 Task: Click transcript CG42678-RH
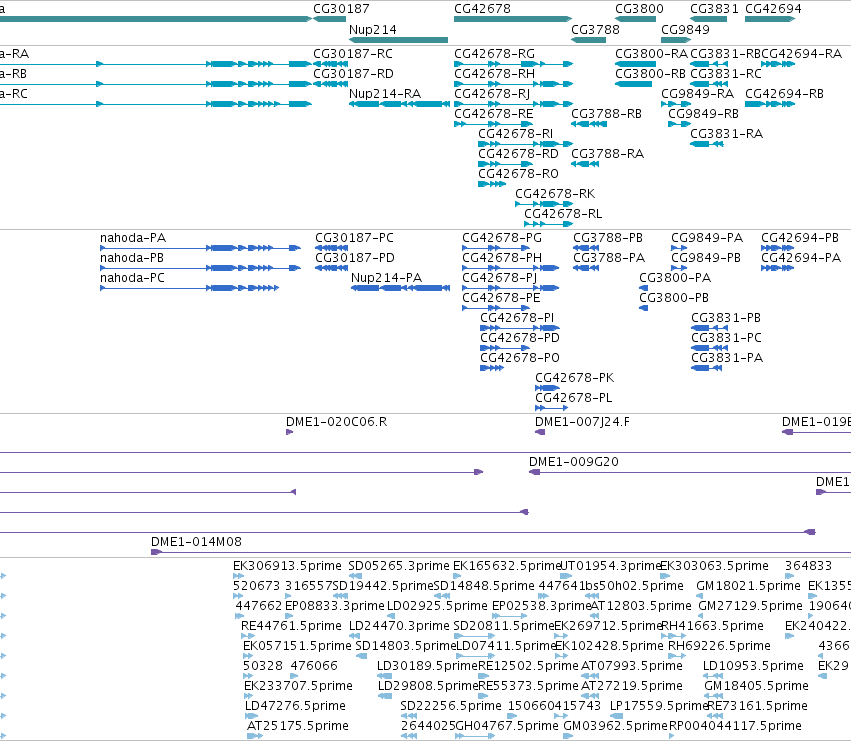(494, 74)
